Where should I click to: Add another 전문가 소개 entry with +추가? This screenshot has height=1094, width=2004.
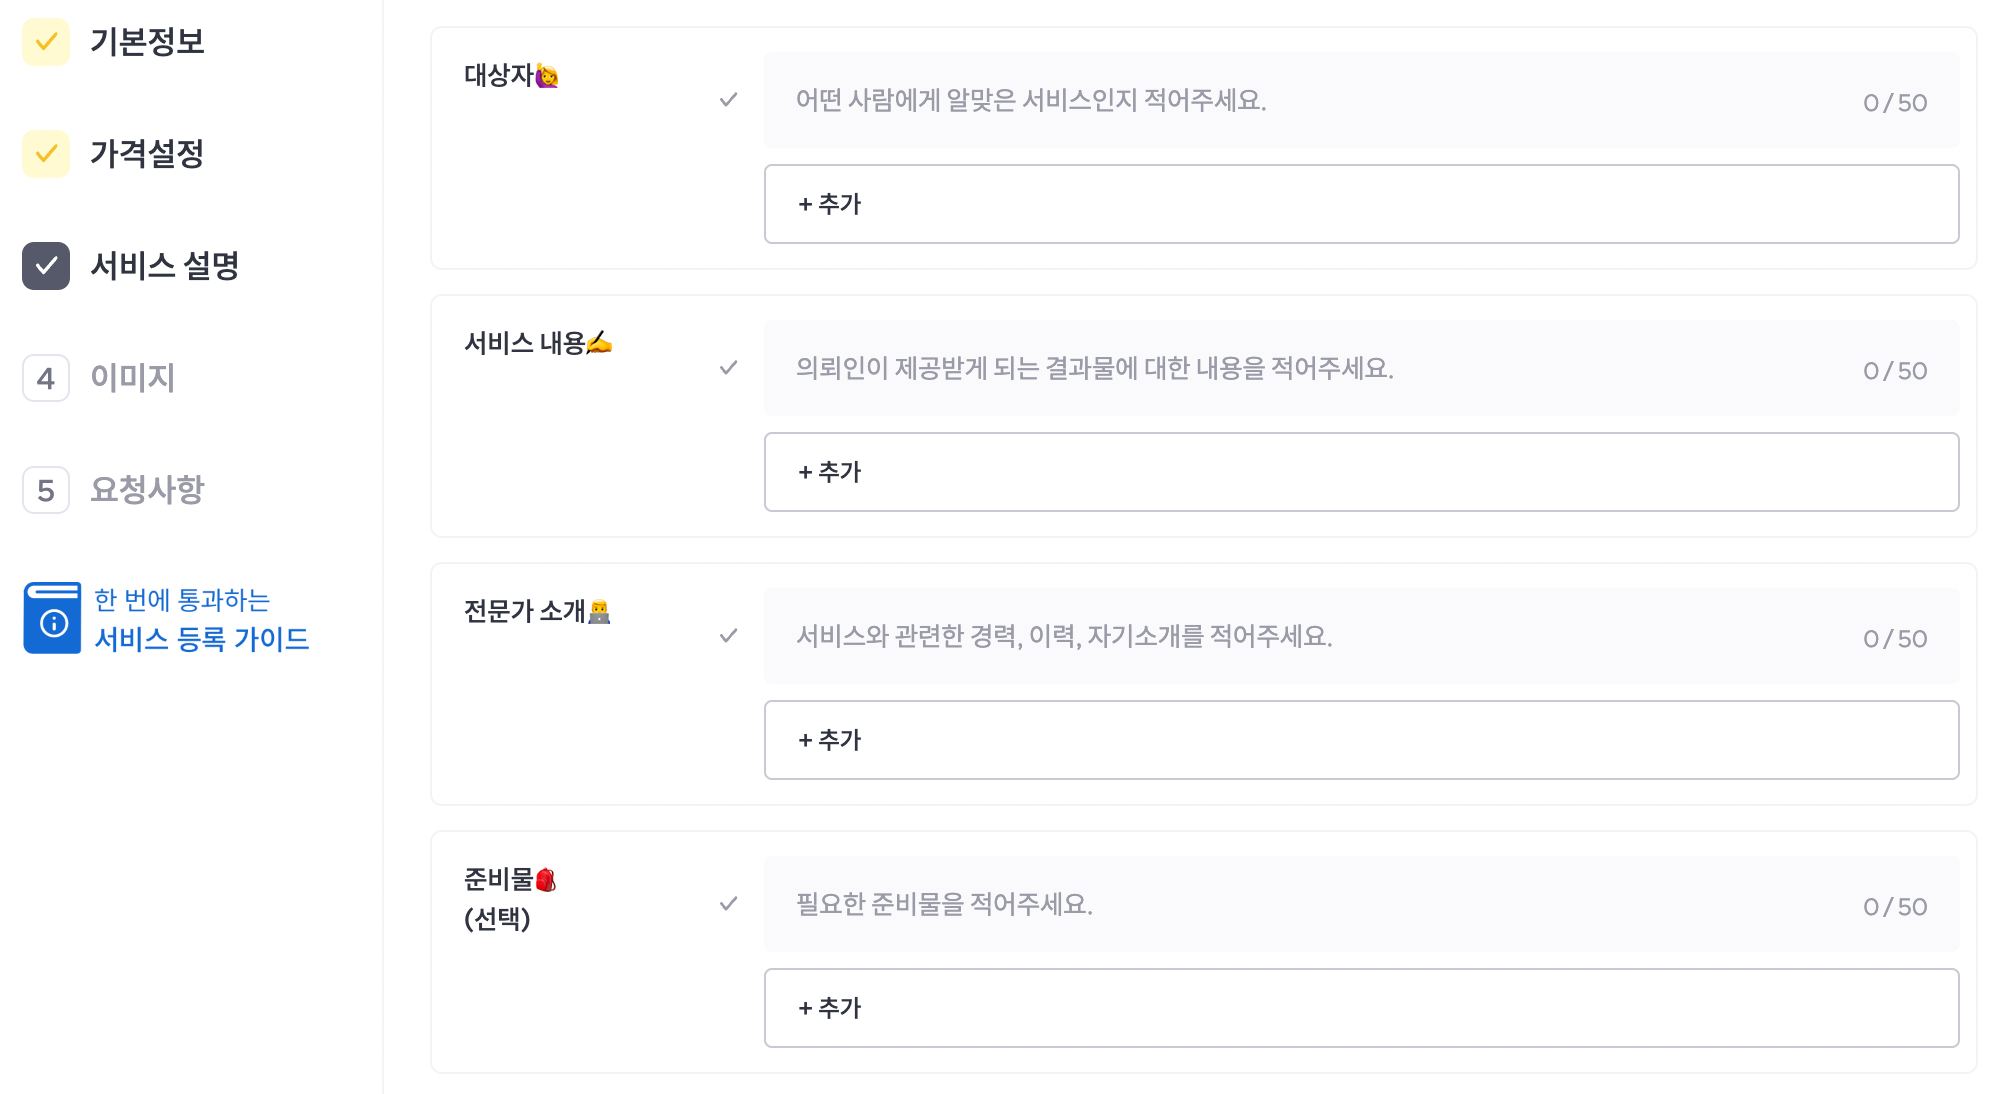coord(1361,740)
